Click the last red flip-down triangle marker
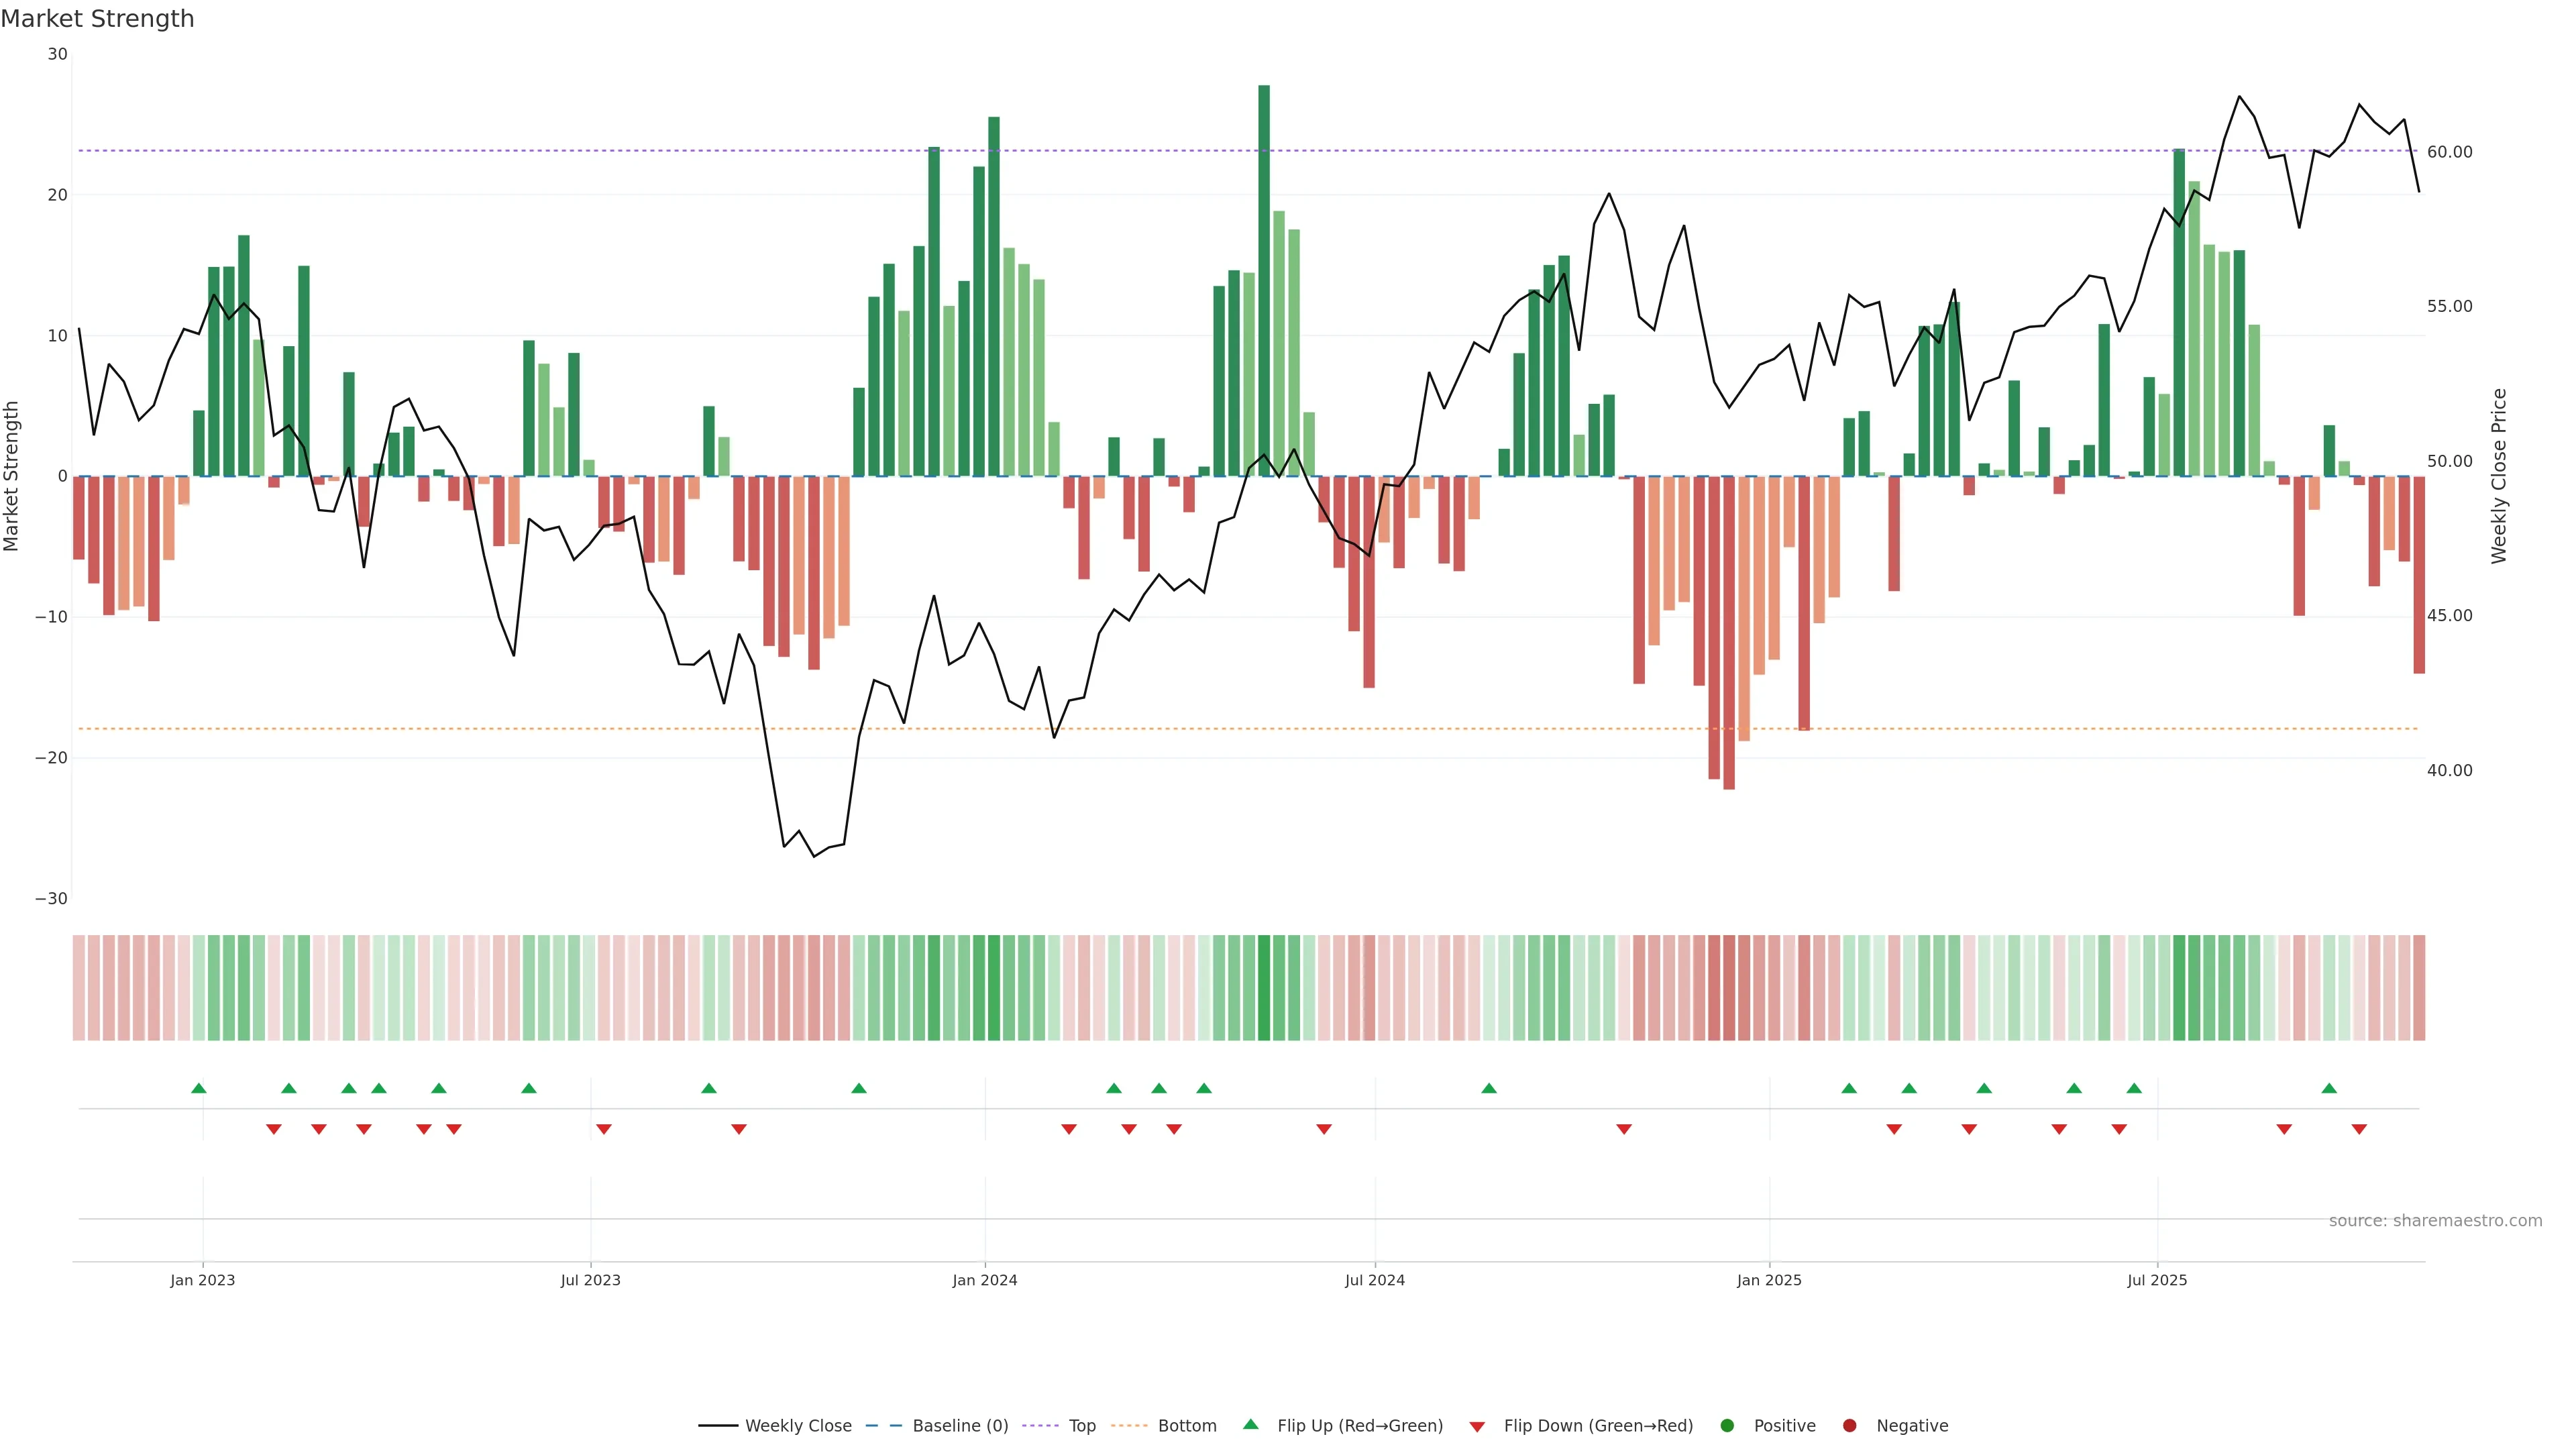Viewport: 2576px width, 1449px height. [2359, 1129]
